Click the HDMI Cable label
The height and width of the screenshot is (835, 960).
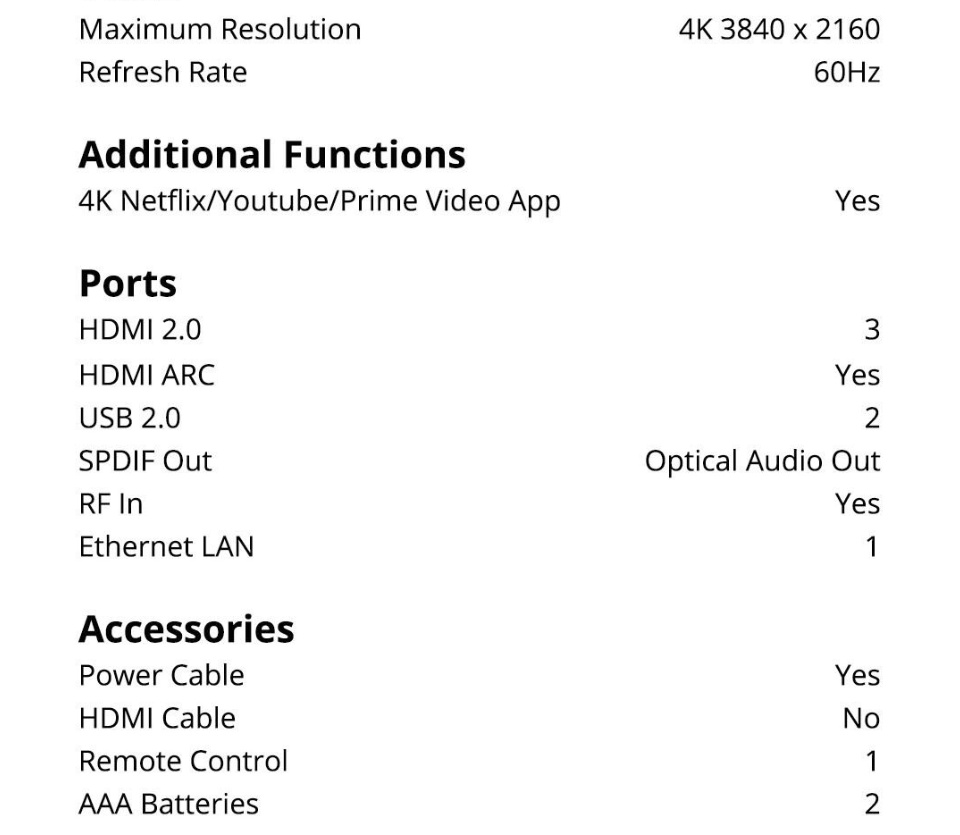(157, 718)
